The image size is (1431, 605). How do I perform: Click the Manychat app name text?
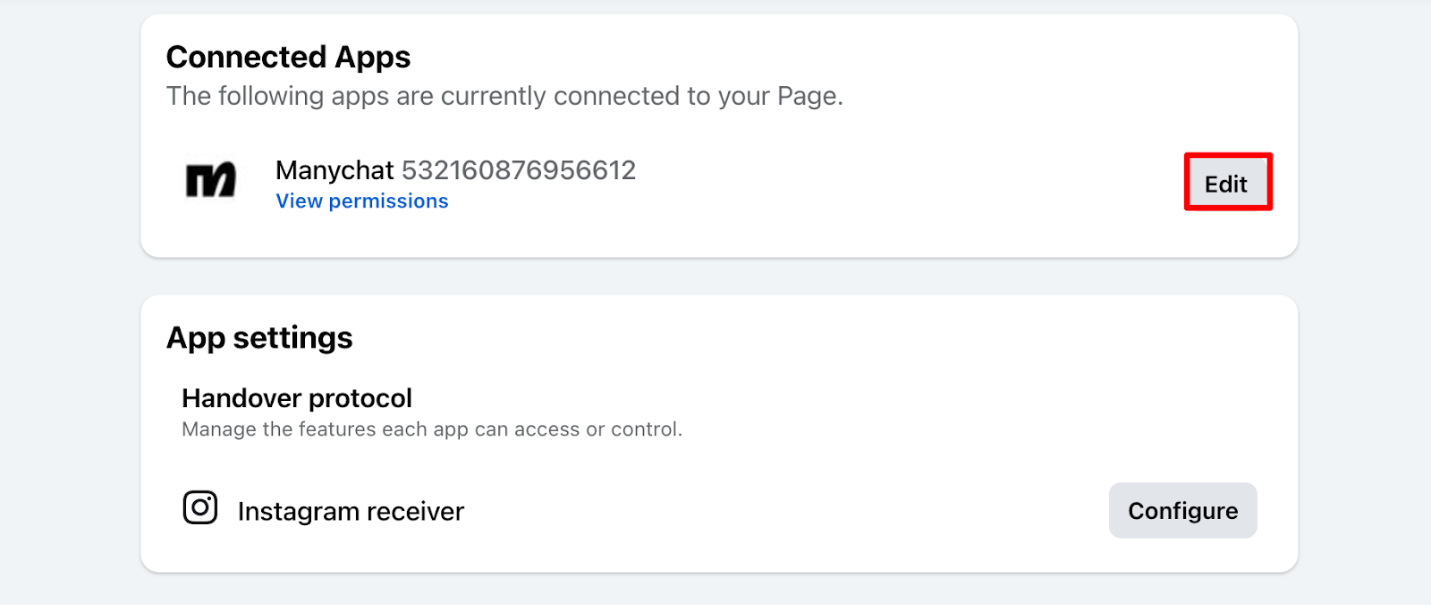point(335,170)
